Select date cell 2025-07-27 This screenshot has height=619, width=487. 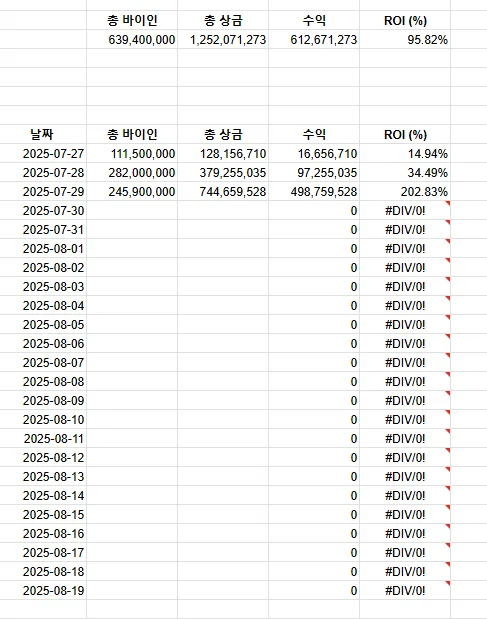click(x=43, y=154)
